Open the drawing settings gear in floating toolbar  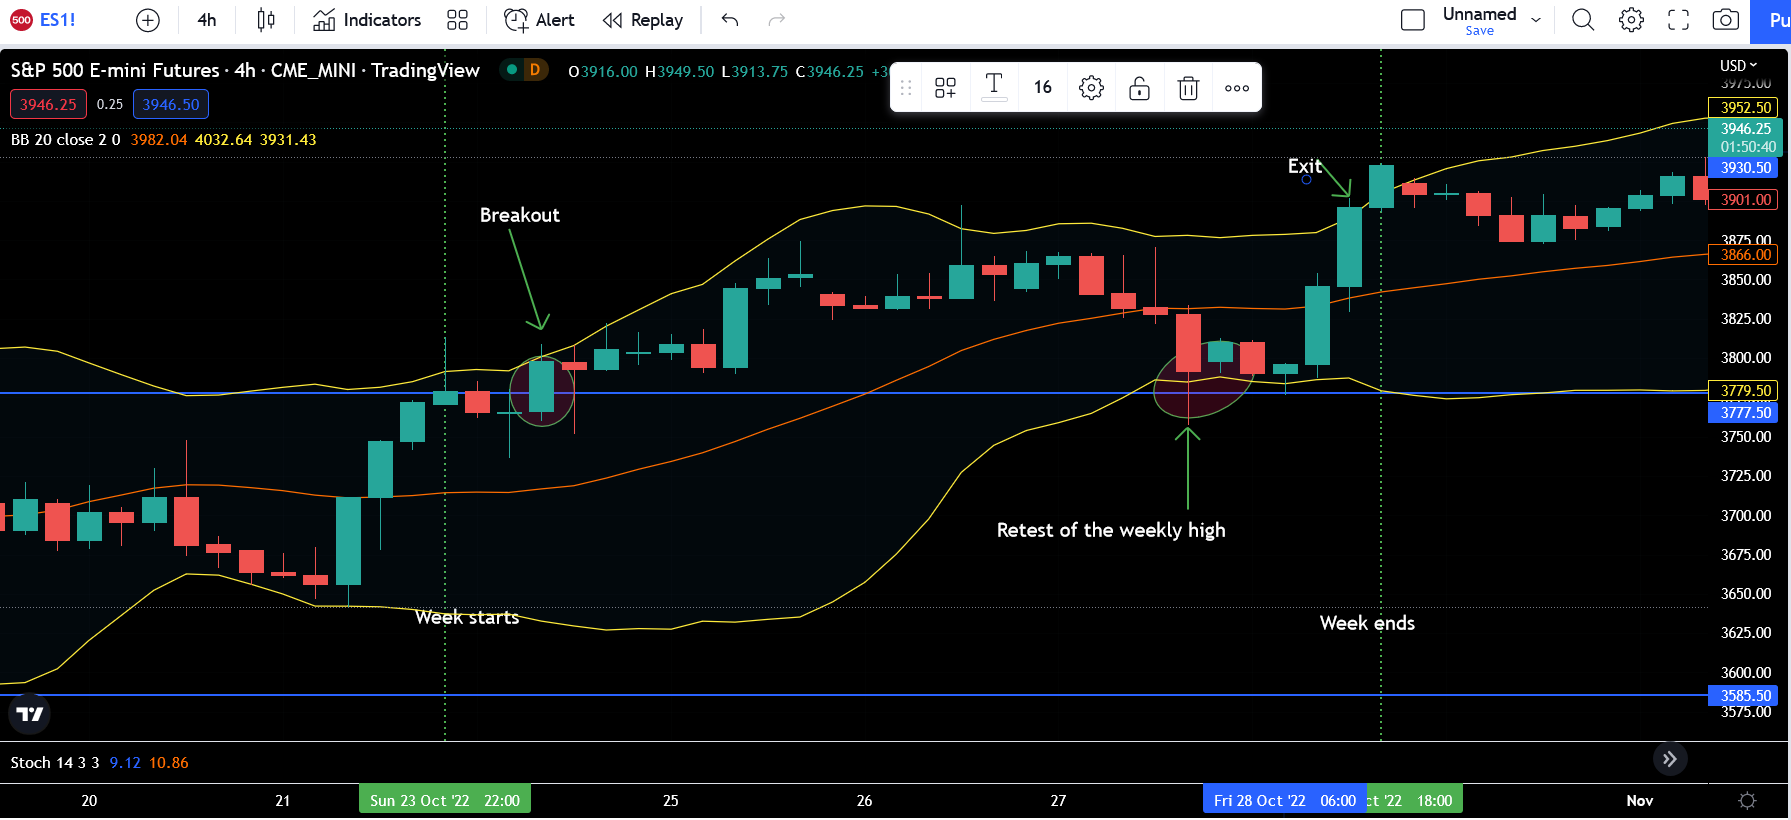(1091, 88)
